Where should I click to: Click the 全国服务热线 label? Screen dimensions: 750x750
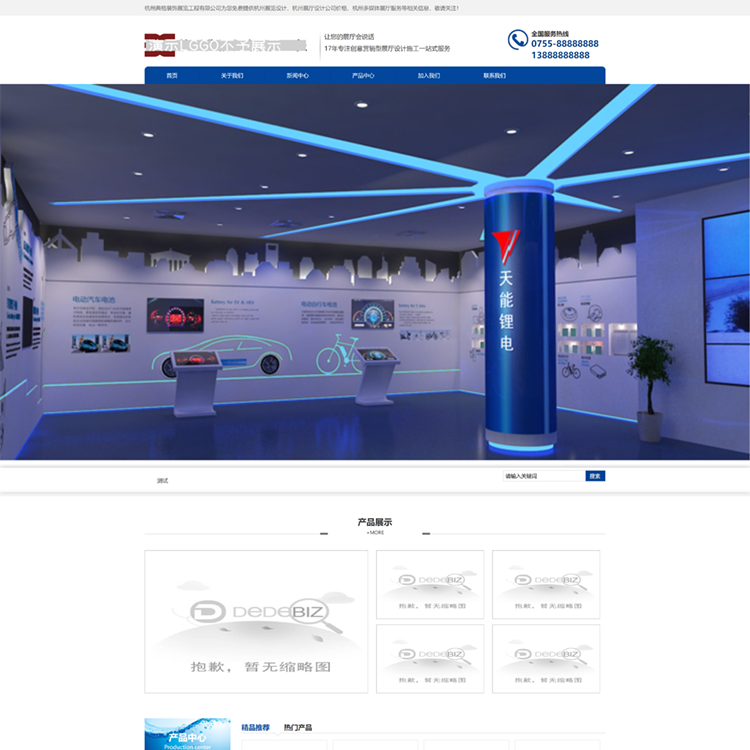(550, 33)
